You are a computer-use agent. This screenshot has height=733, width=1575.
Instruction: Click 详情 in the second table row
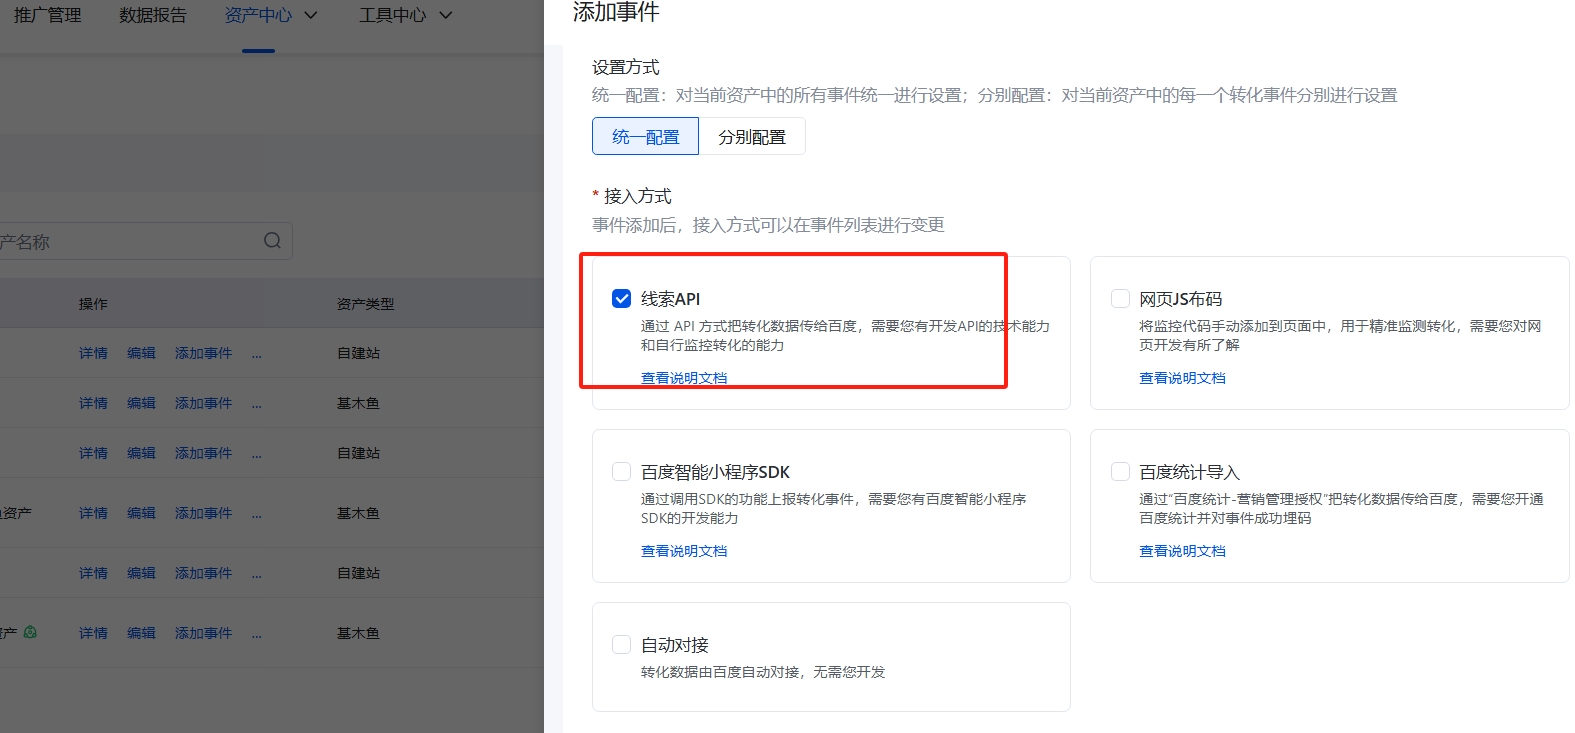[93, 403]
